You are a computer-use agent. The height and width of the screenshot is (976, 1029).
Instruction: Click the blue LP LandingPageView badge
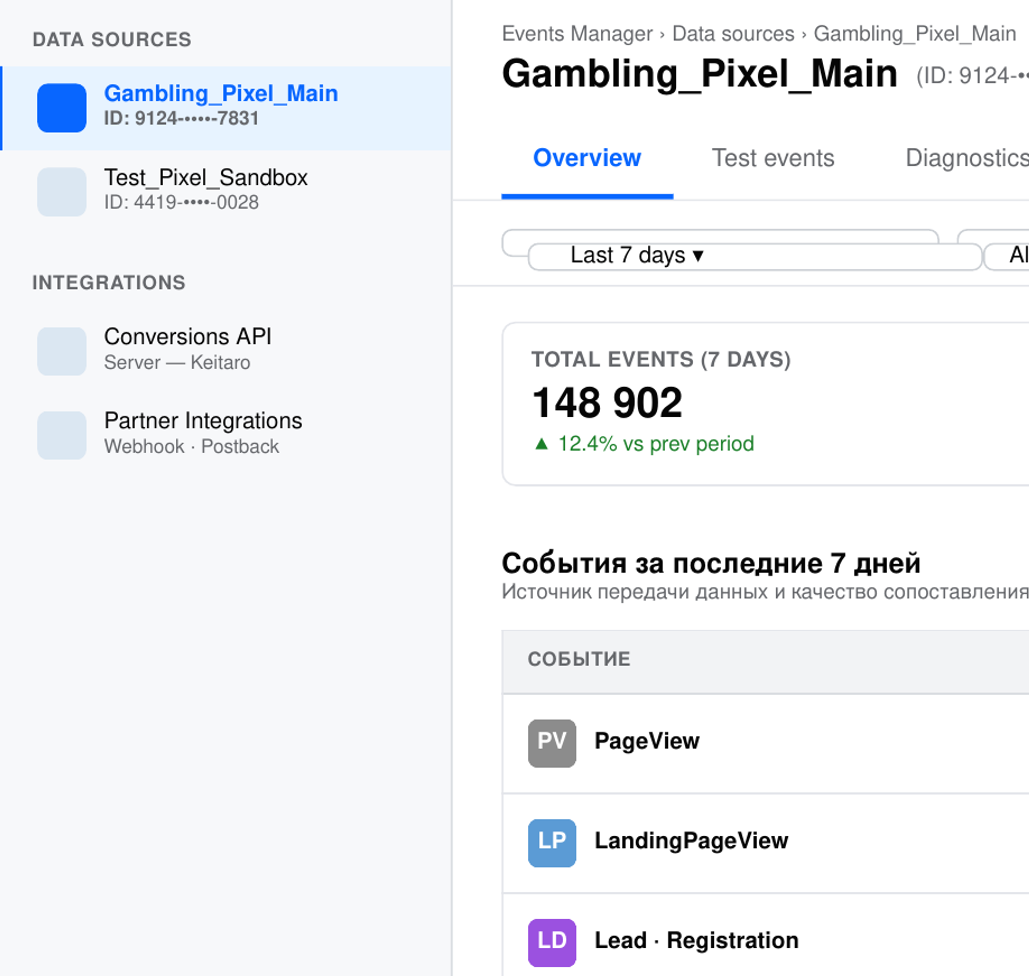[x=552, y=842]
